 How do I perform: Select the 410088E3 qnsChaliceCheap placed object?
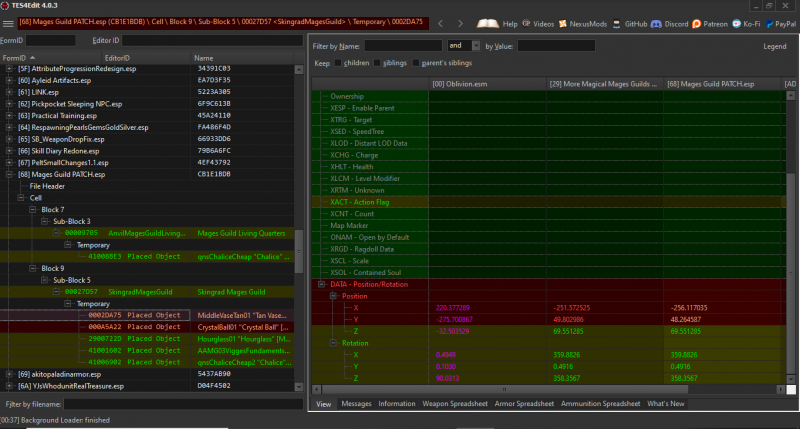146,257
